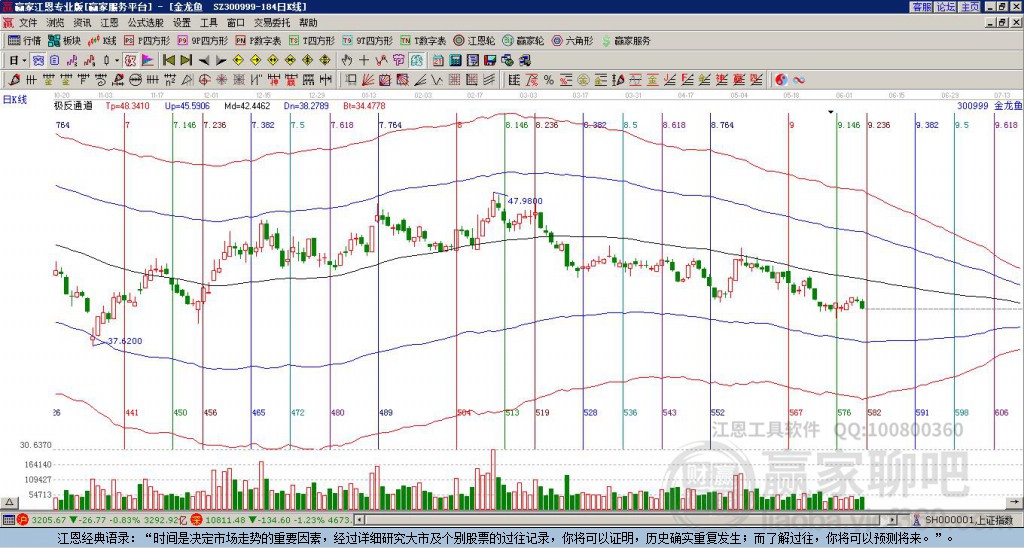Viewport: 1024px width, 548px height.
Task: Step forward with black right arrow
Action: point(221,61)
